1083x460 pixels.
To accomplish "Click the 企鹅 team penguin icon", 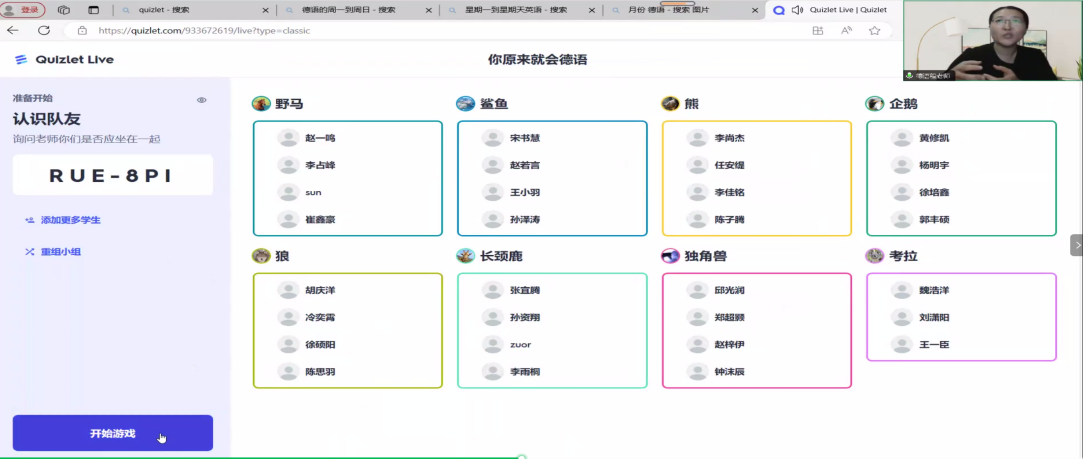I will tap(875, 104).
